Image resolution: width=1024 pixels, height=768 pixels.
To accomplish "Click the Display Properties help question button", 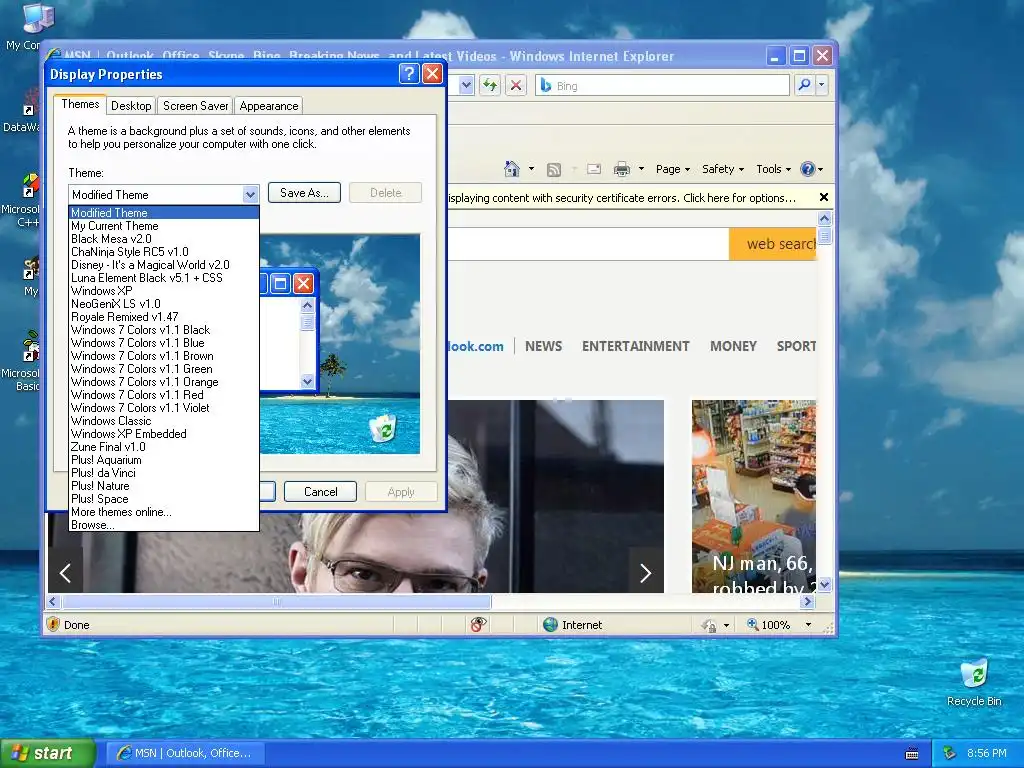I will (x=409, y=74).
